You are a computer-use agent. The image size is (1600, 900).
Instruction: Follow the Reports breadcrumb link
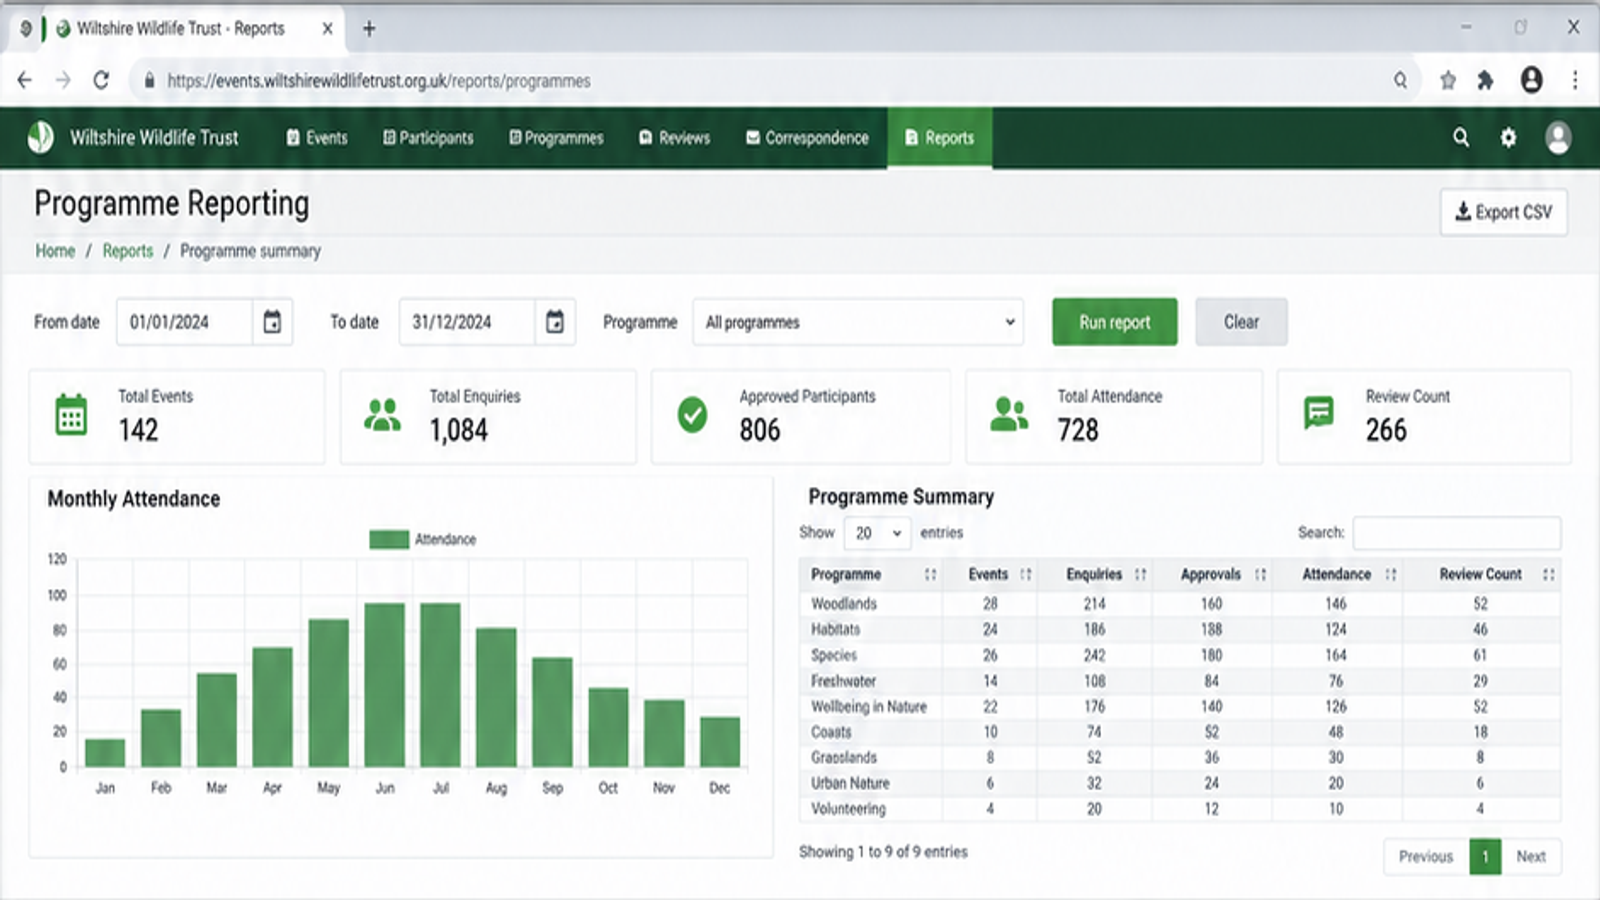click(x=128, y=251)
